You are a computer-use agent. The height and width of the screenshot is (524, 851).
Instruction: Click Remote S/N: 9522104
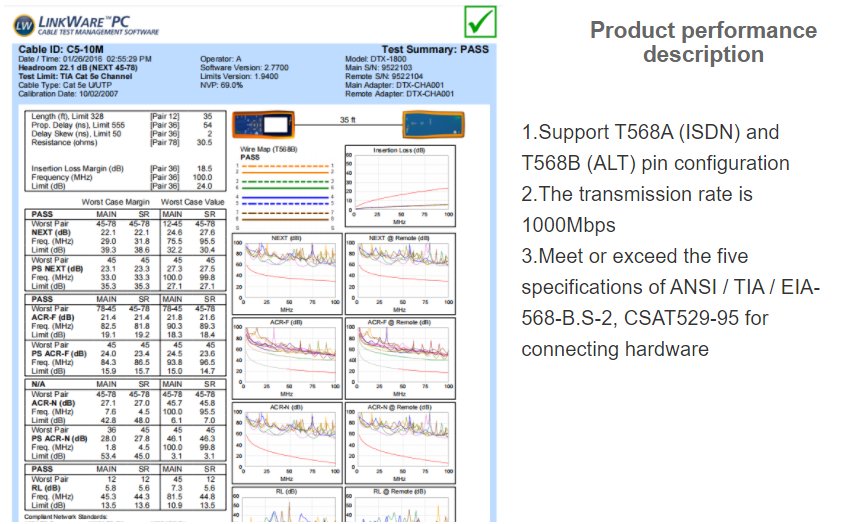[384, 77]
